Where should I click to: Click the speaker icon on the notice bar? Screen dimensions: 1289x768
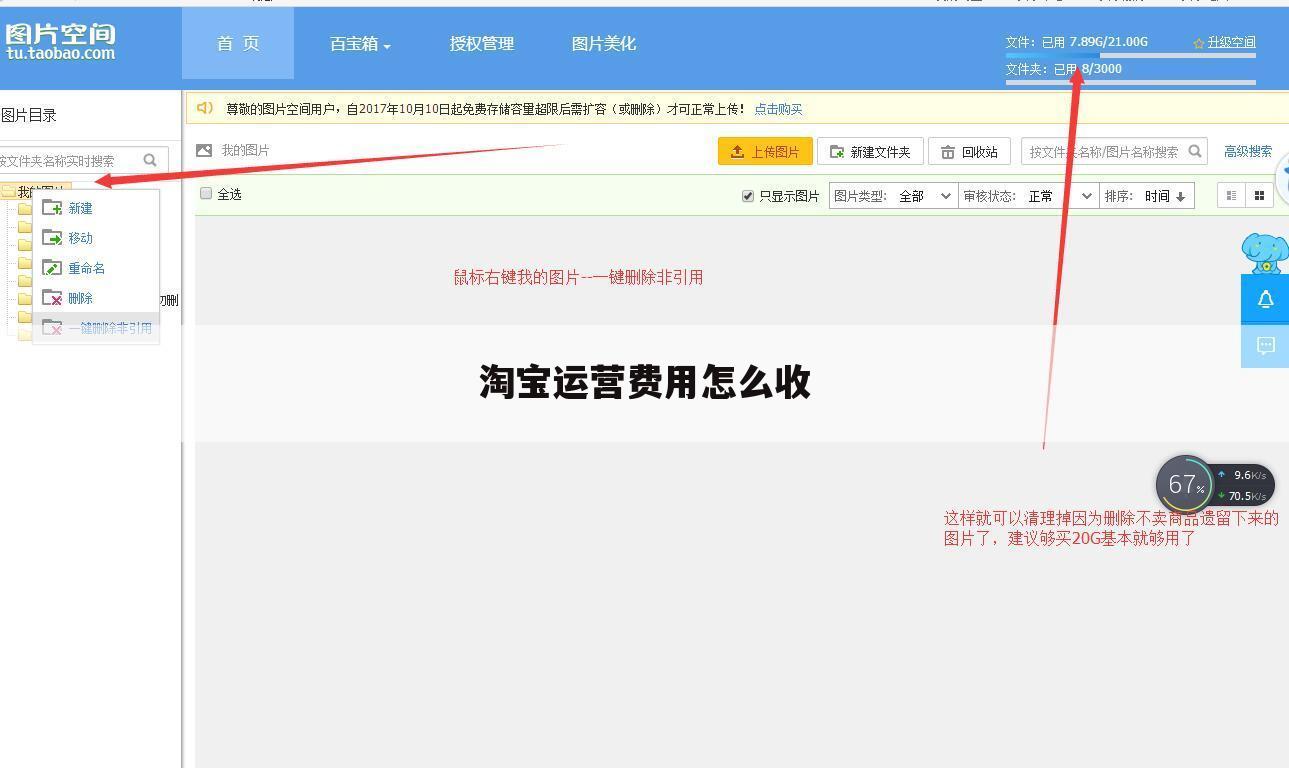pyautogui.click(x=206, y=108)
